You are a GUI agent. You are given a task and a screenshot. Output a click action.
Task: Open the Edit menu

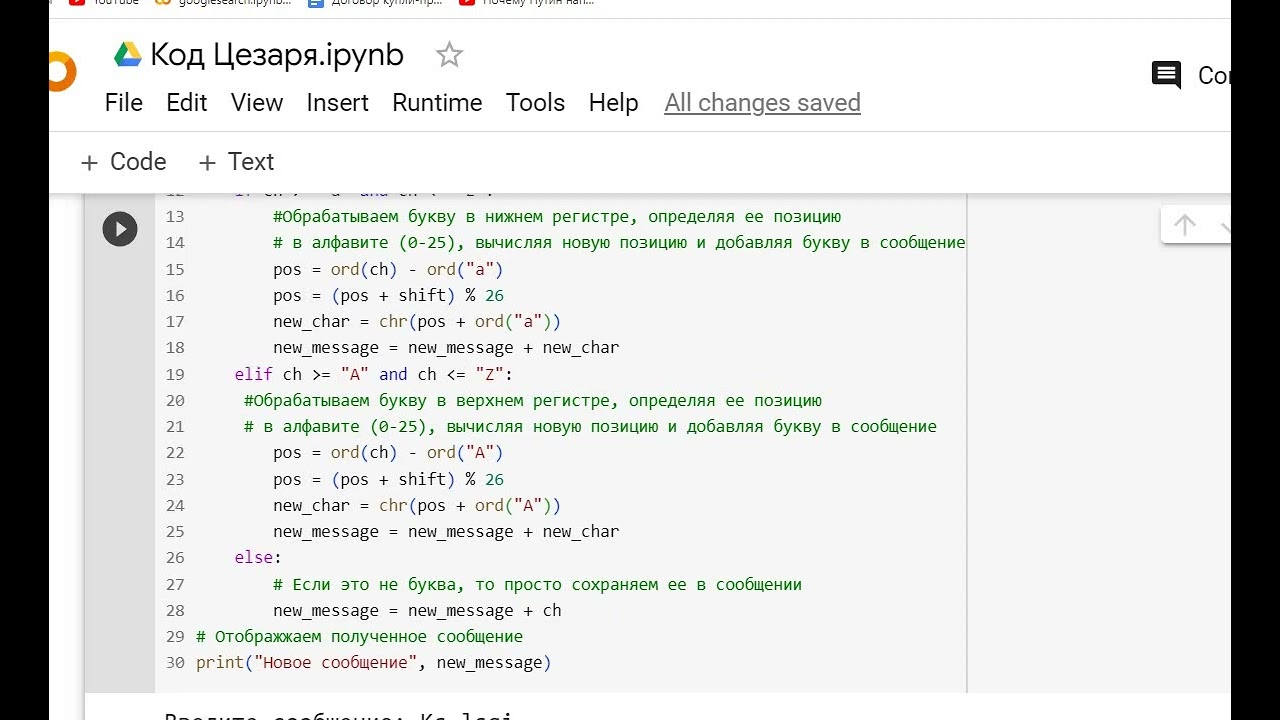187,103
